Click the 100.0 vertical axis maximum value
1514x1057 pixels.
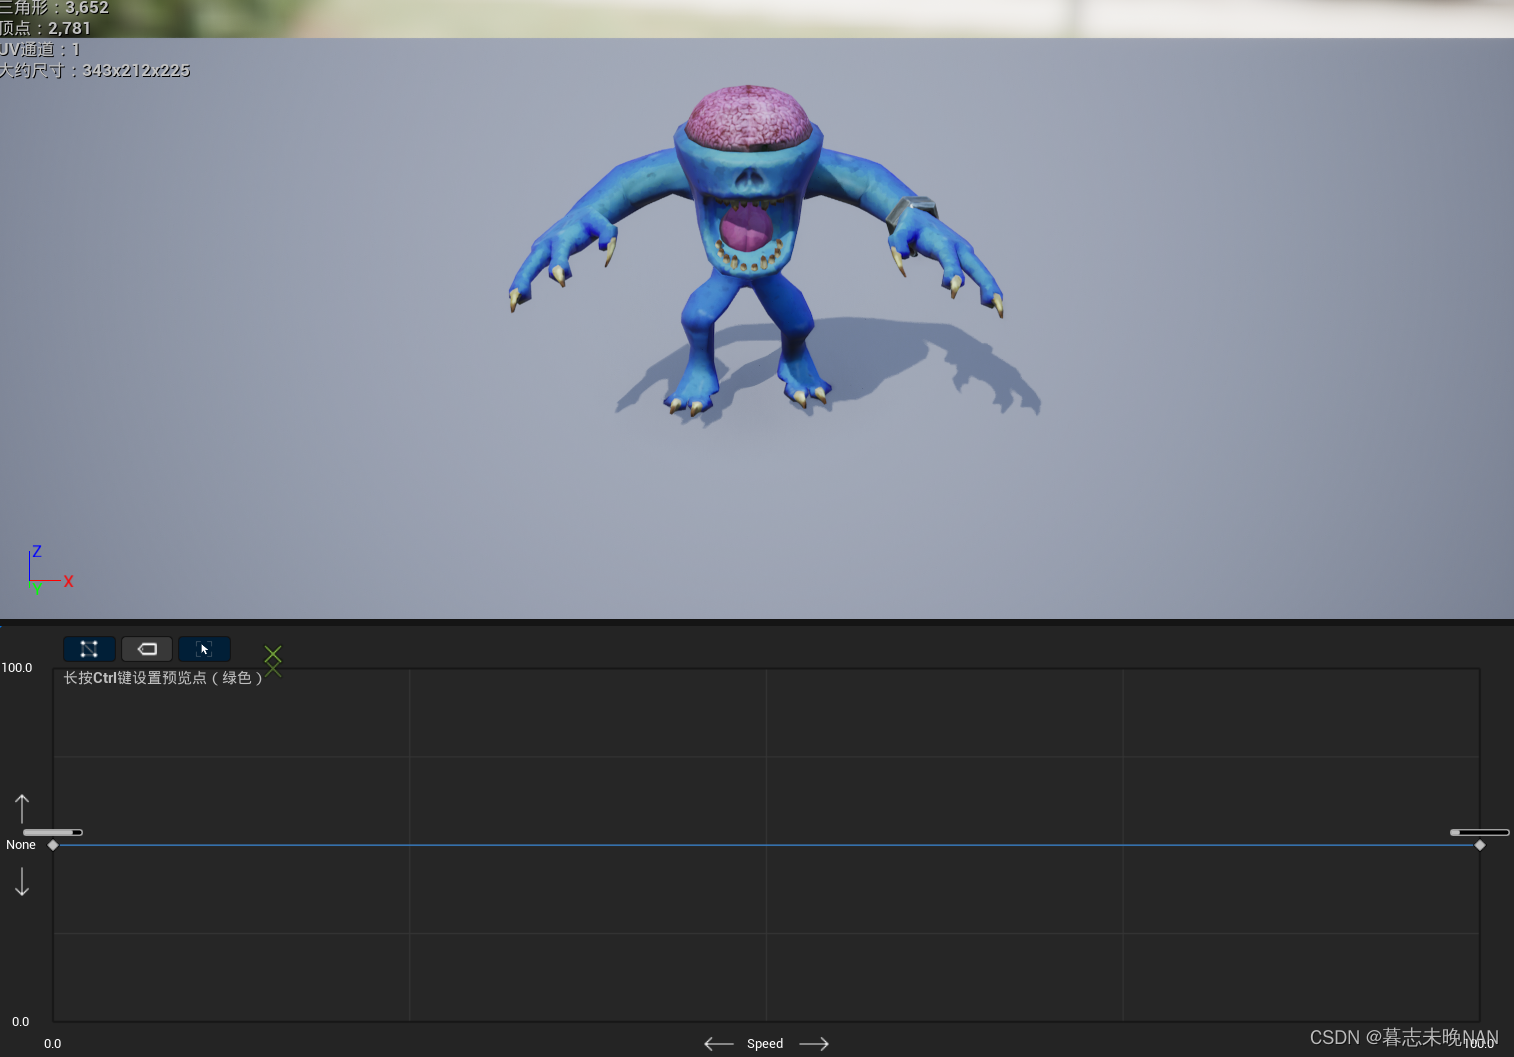click(17, 667)
